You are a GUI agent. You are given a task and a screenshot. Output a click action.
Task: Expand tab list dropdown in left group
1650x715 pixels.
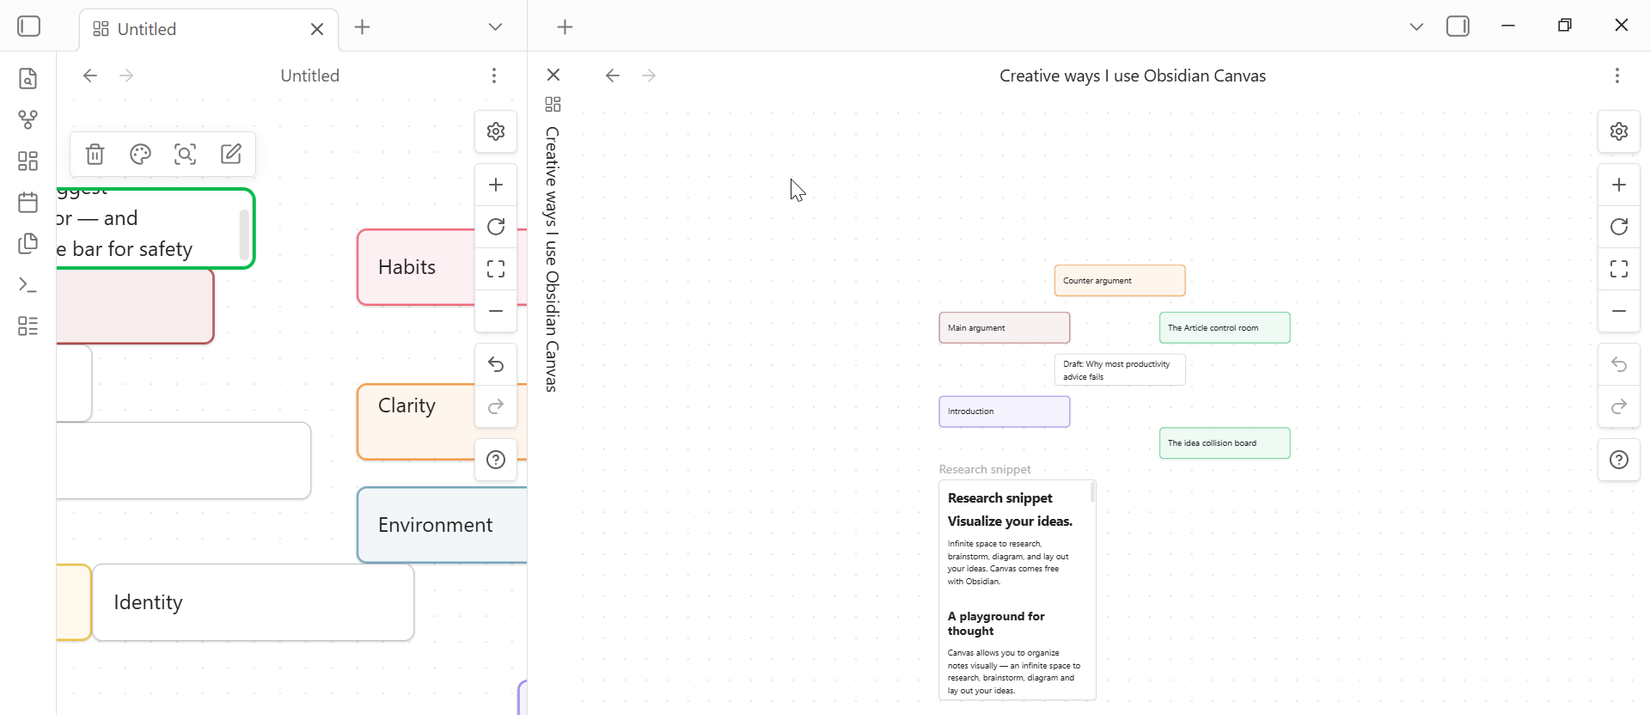coord(495,27)
